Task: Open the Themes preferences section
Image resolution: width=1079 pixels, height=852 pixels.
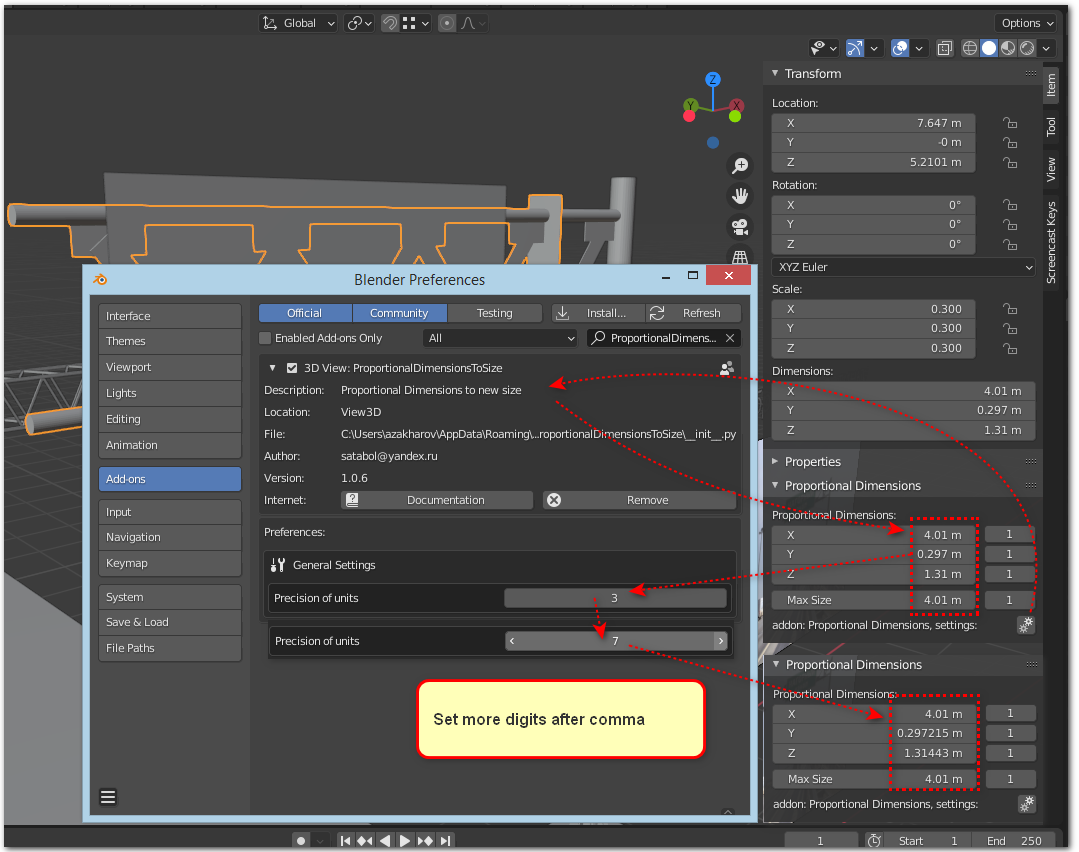Action: coord(170,341)
